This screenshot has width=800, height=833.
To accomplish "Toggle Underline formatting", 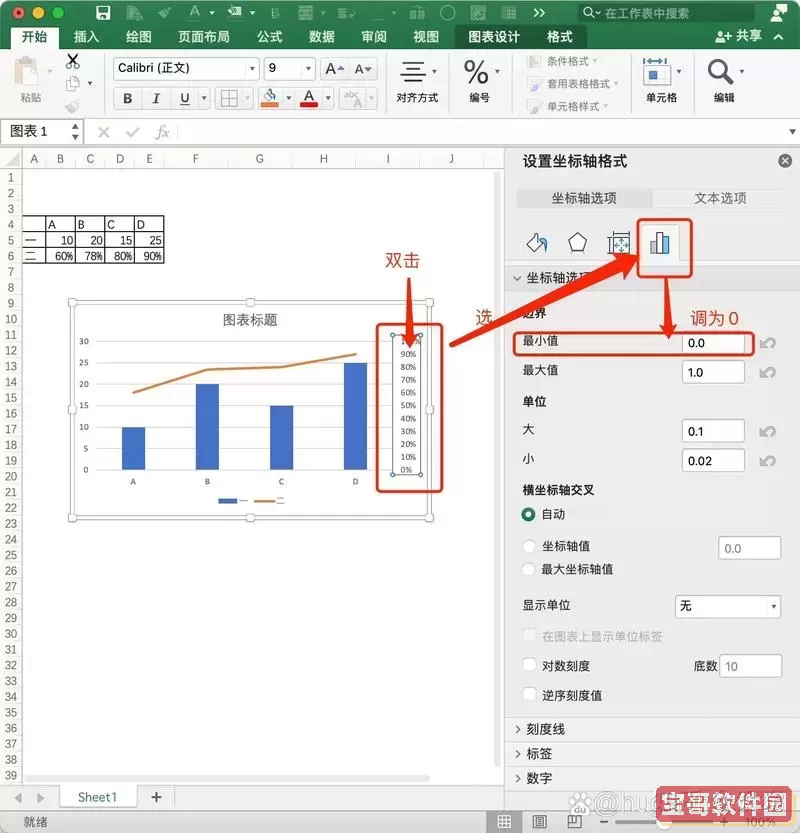I will click(x=185, y=98).
